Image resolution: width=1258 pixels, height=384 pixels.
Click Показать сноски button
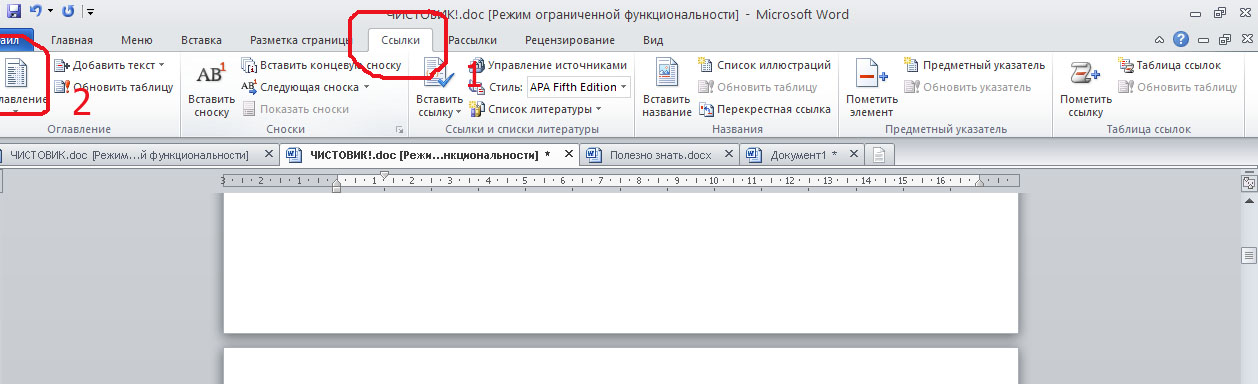point(296,109)
